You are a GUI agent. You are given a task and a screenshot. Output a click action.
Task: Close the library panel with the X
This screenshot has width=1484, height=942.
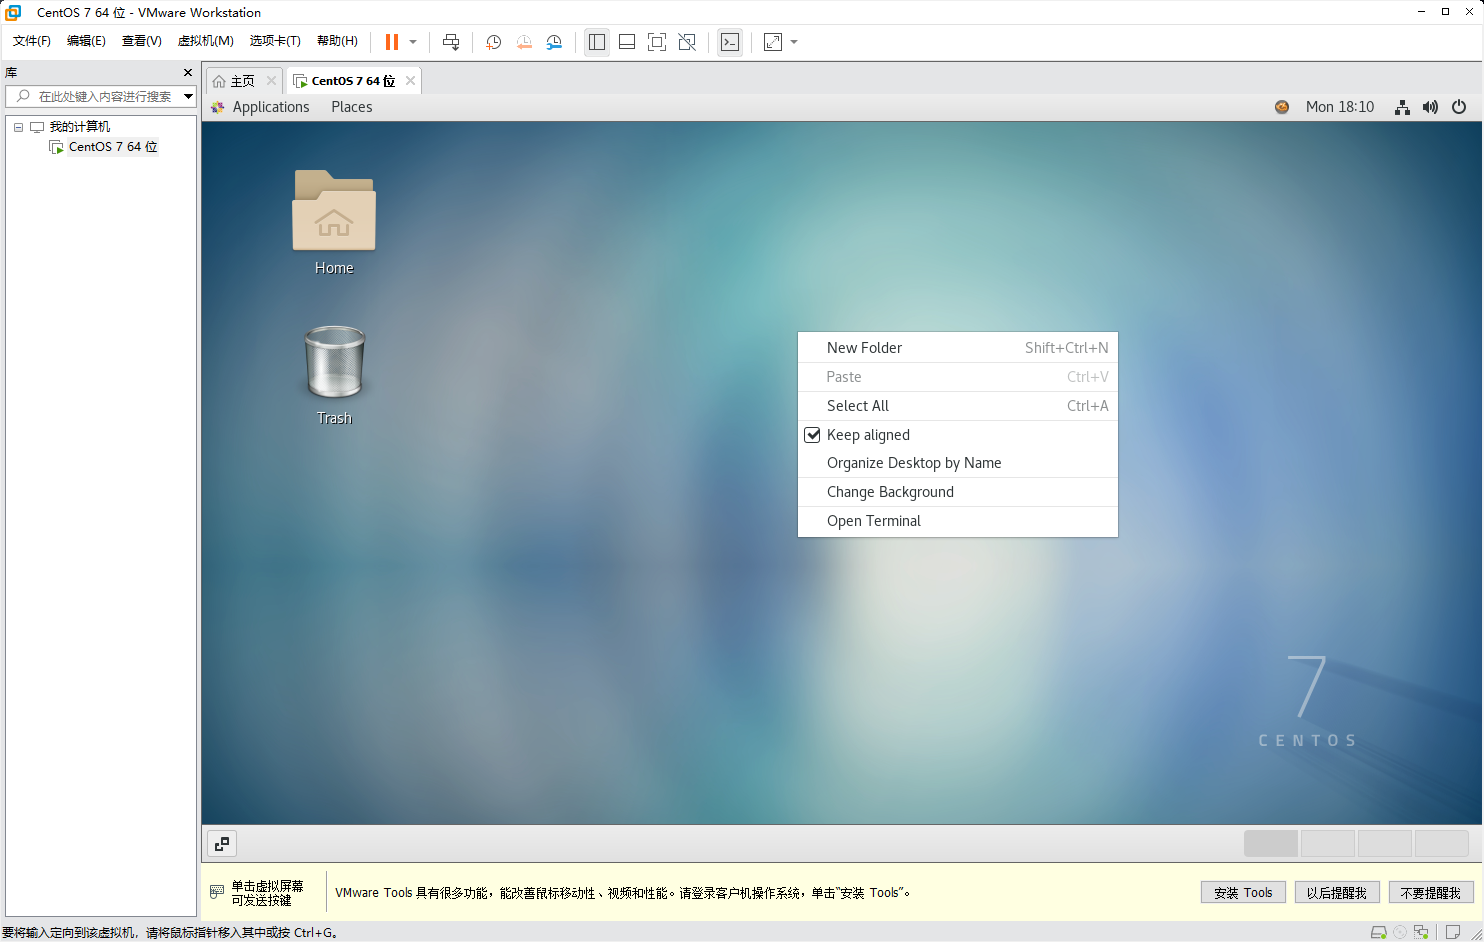pos(188,73)
